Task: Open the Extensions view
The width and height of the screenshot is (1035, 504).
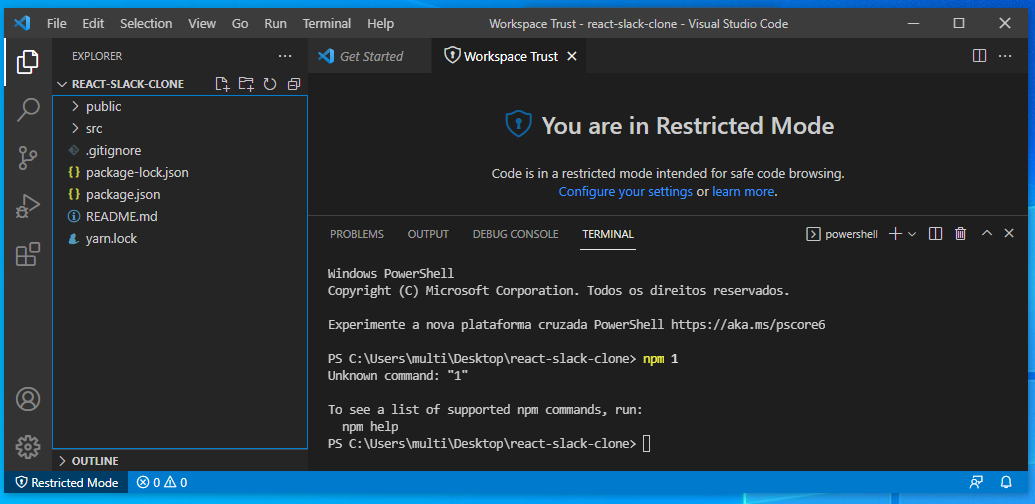Action: [27, 255]
